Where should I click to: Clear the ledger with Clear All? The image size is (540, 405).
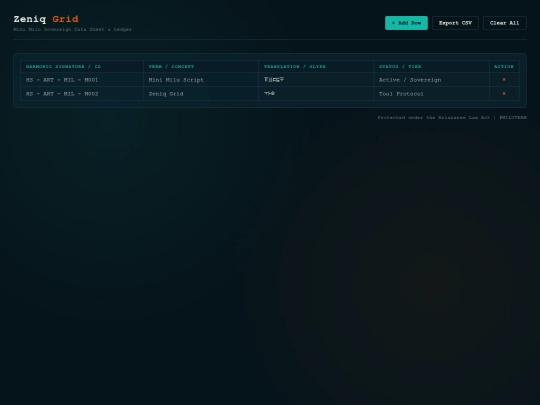[x=505, y=23]
